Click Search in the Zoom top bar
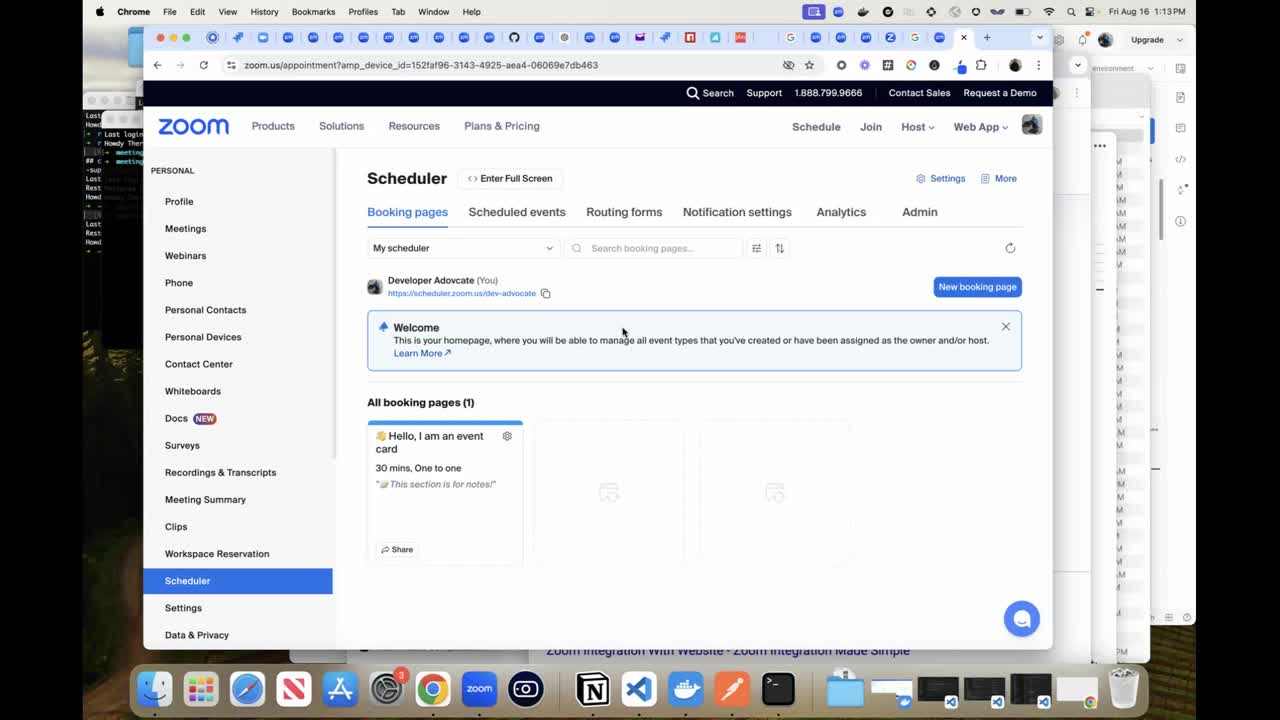The height and width of the screenshot is (720, 1280). [710, 93]
